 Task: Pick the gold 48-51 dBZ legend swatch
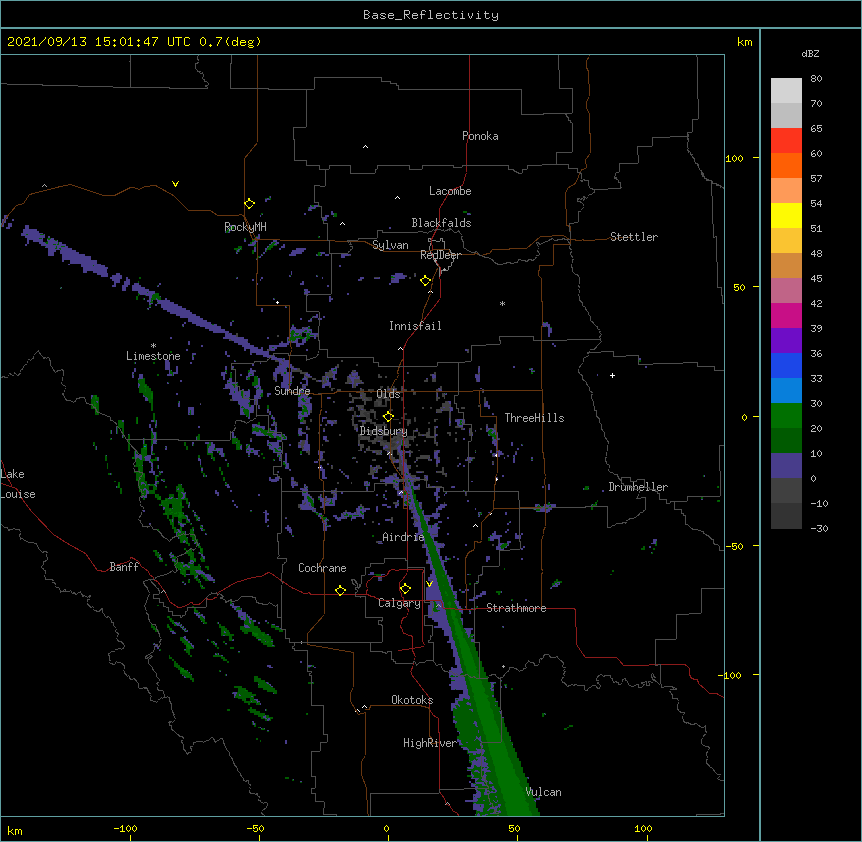pyautogui.click(x=786, y=241)
